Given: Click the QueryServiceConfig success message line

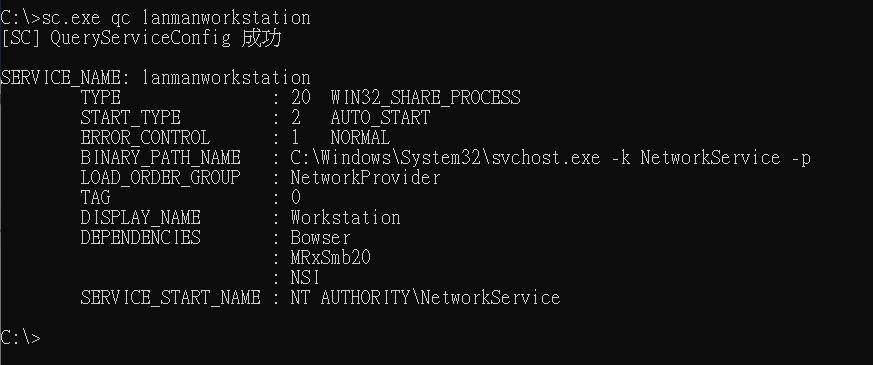Looking at the screenshot, I should click(x=140, y=38).
